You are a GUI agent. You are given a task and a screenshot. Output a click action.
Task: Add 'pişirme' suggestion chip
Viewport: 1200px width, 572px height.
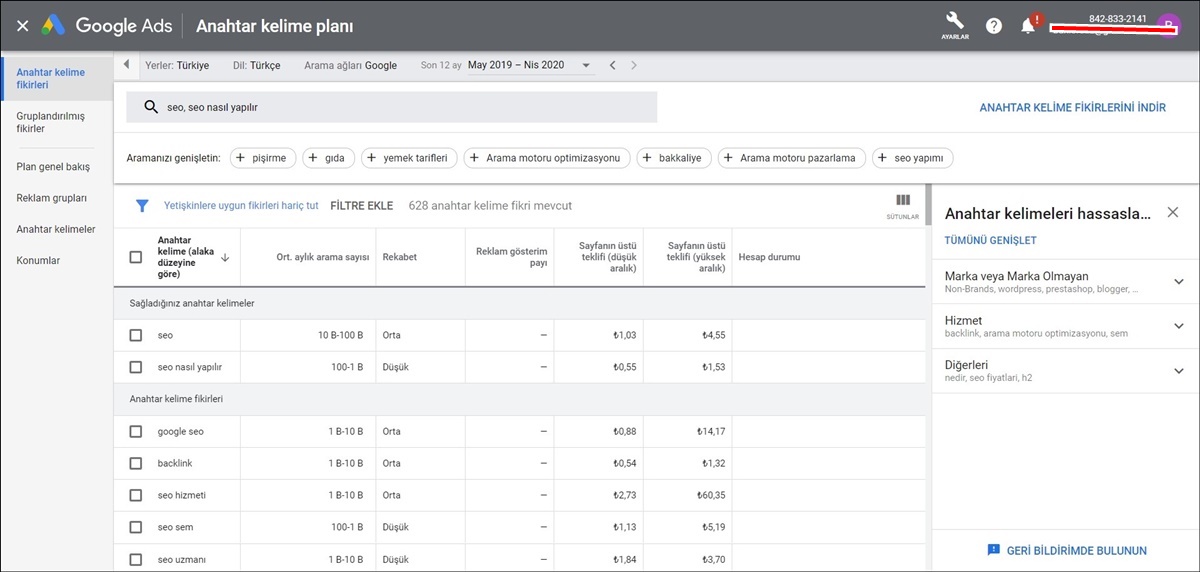[262, 158]
